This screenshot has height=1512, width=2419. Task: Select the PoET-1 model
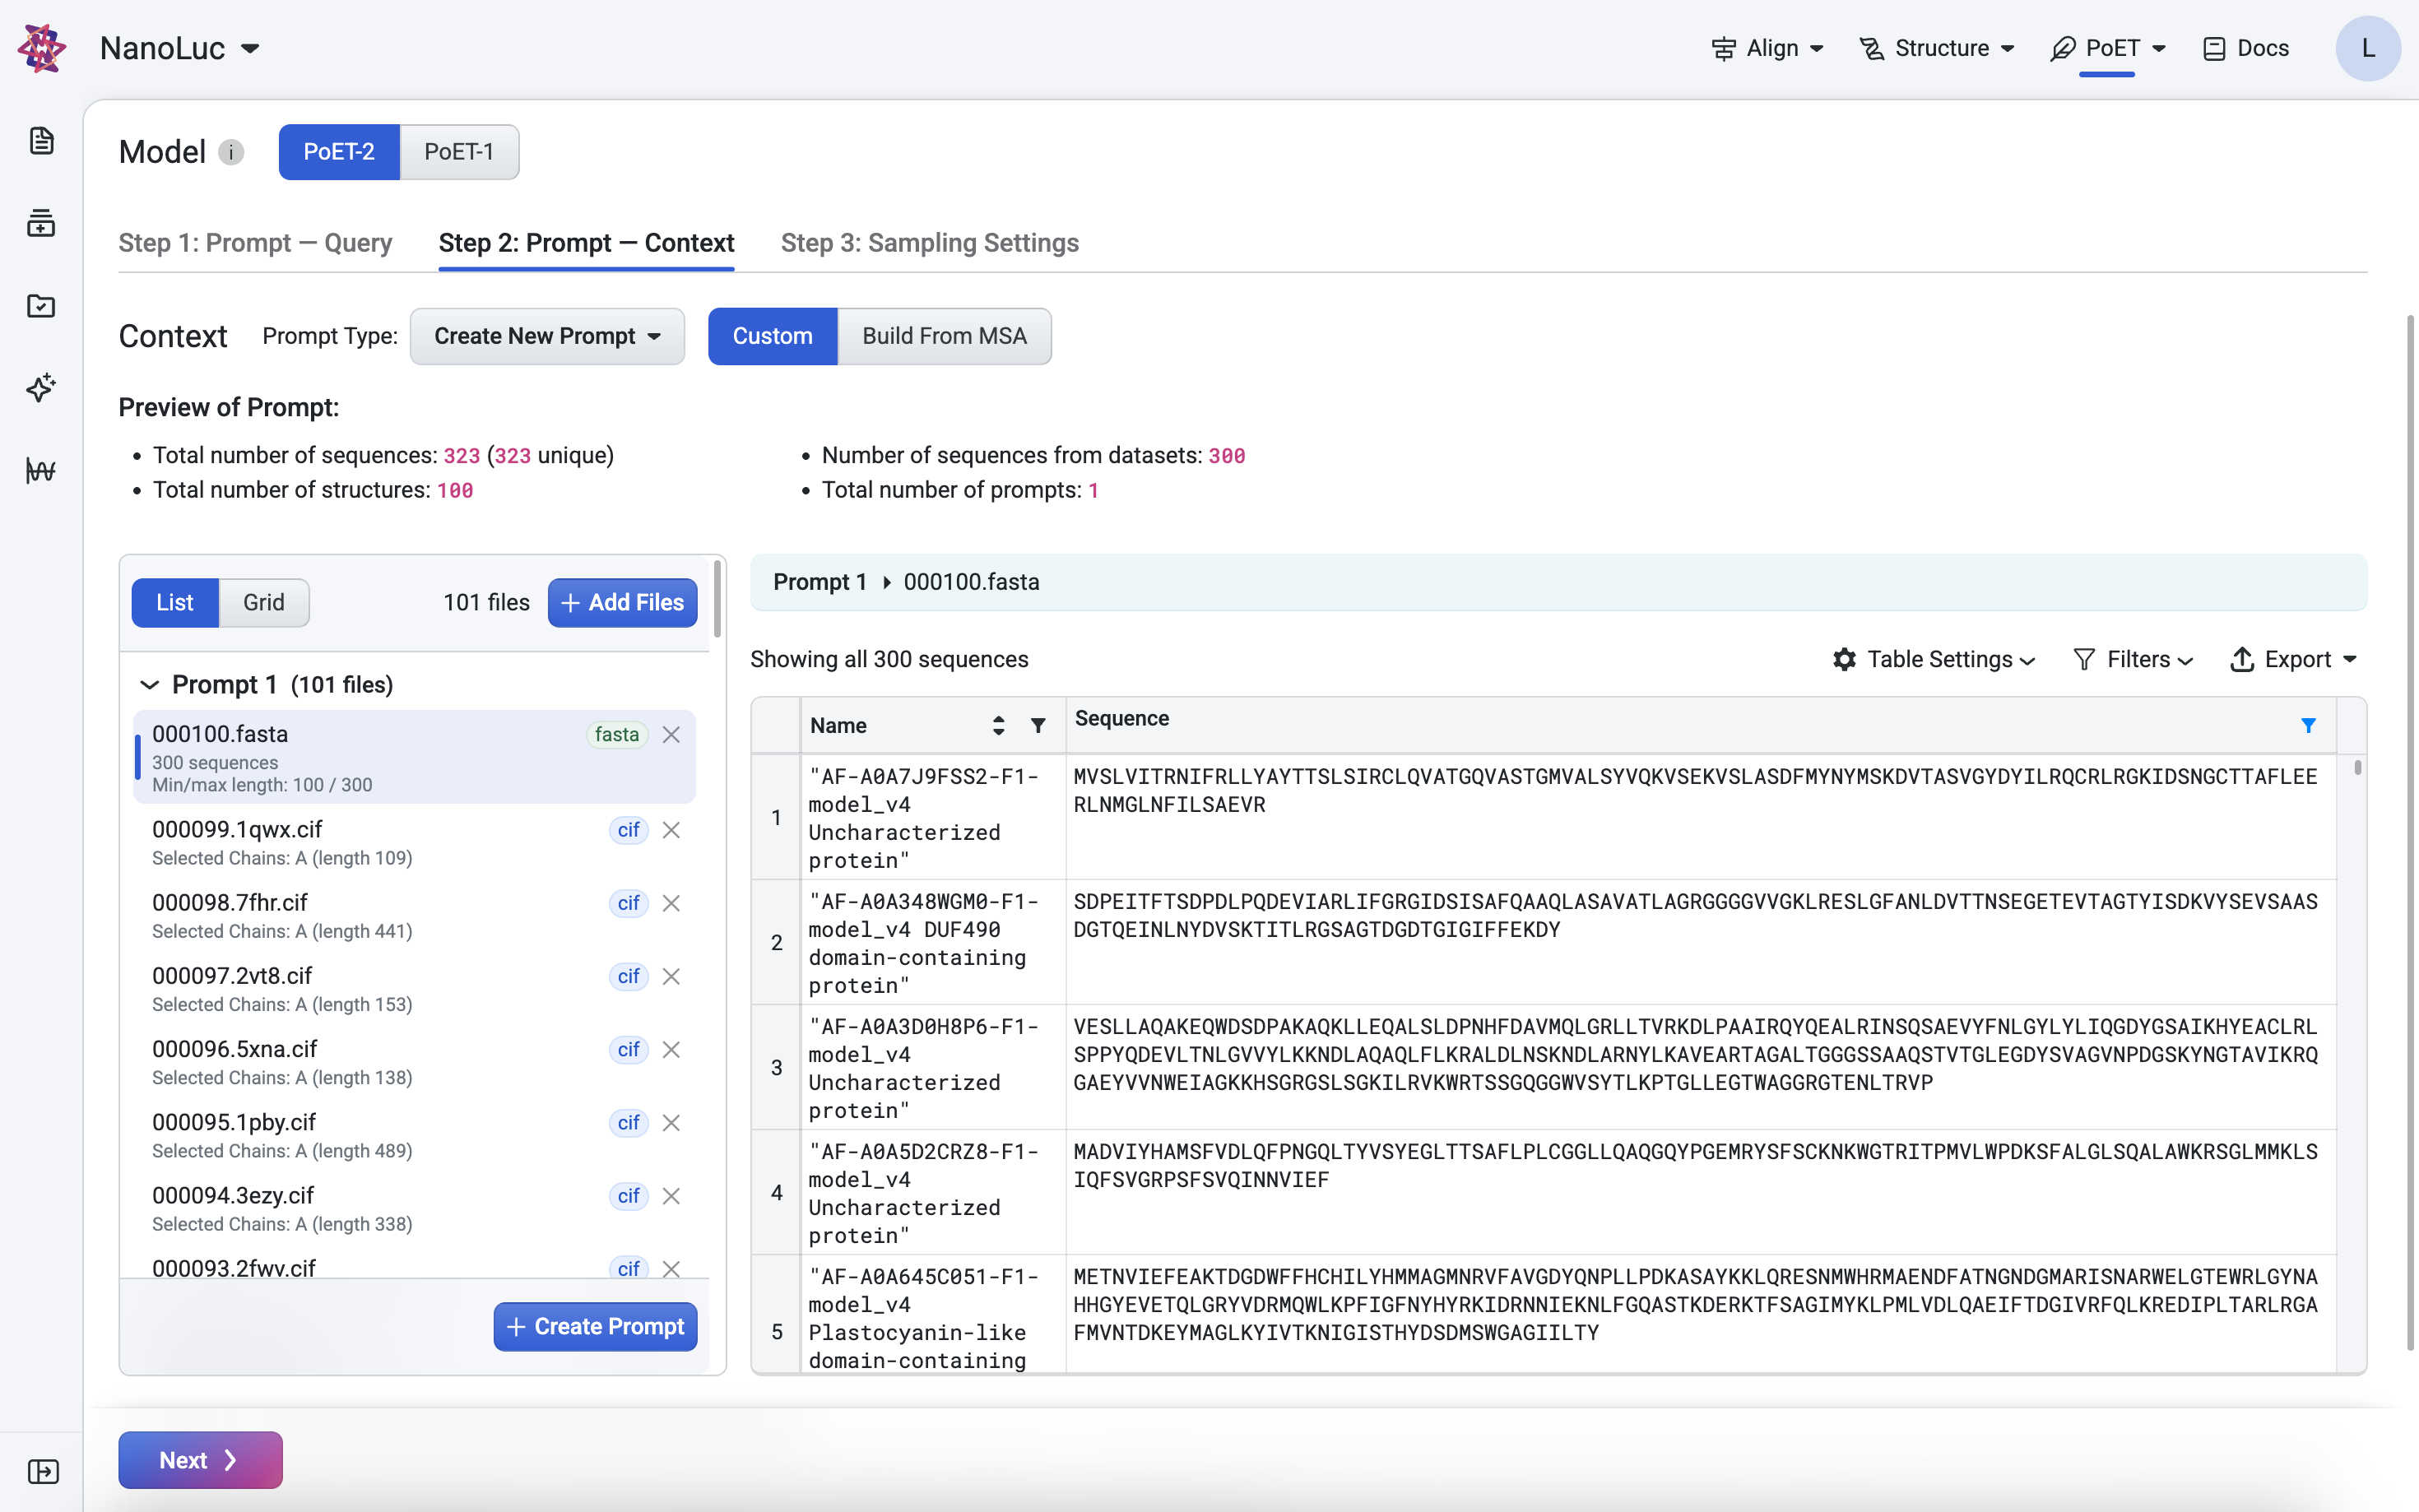[459, 152]
